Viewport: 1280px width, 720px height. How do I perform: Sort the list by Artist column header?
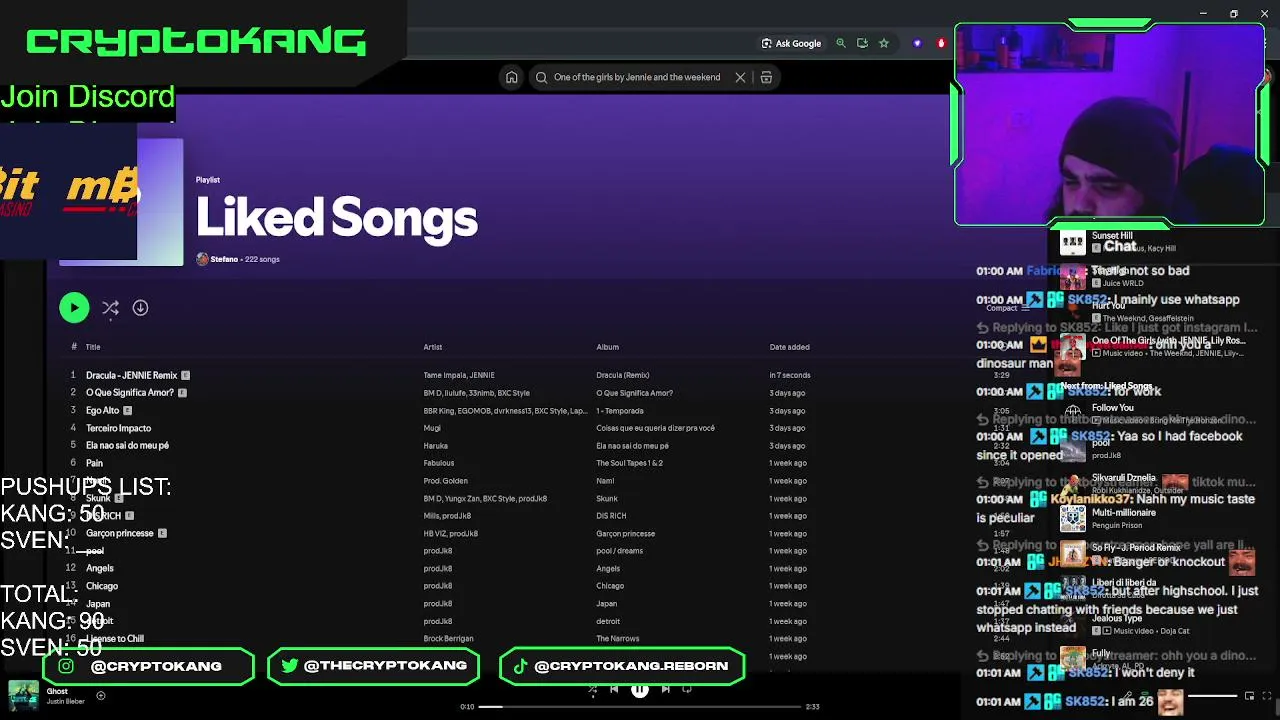click(432, 347)
